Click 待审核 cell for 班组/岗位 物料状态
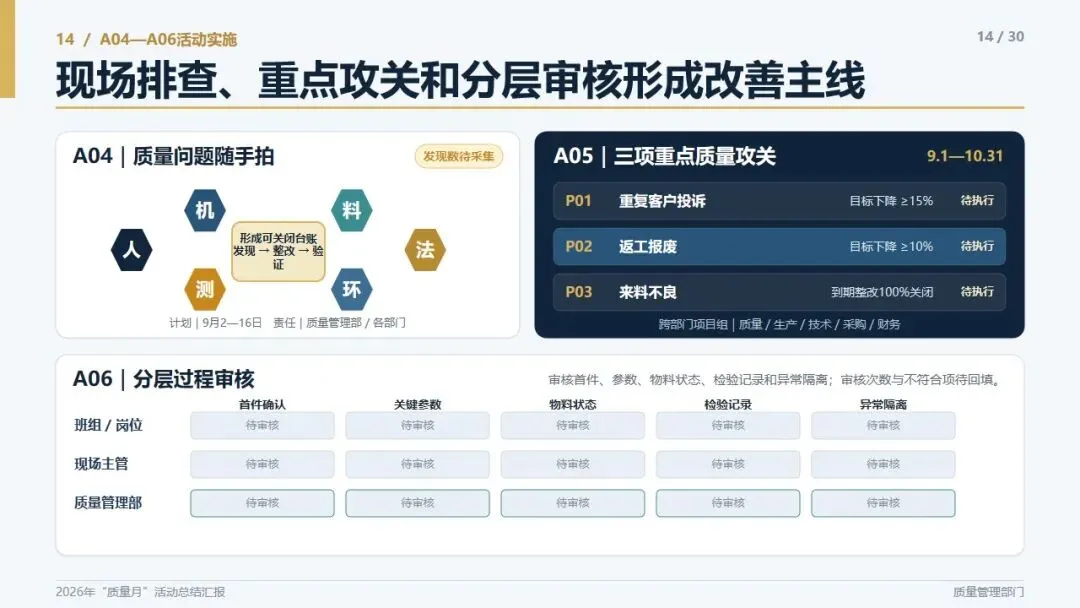This screenshot has height=608, width=1080. click(x=573, y=426)
